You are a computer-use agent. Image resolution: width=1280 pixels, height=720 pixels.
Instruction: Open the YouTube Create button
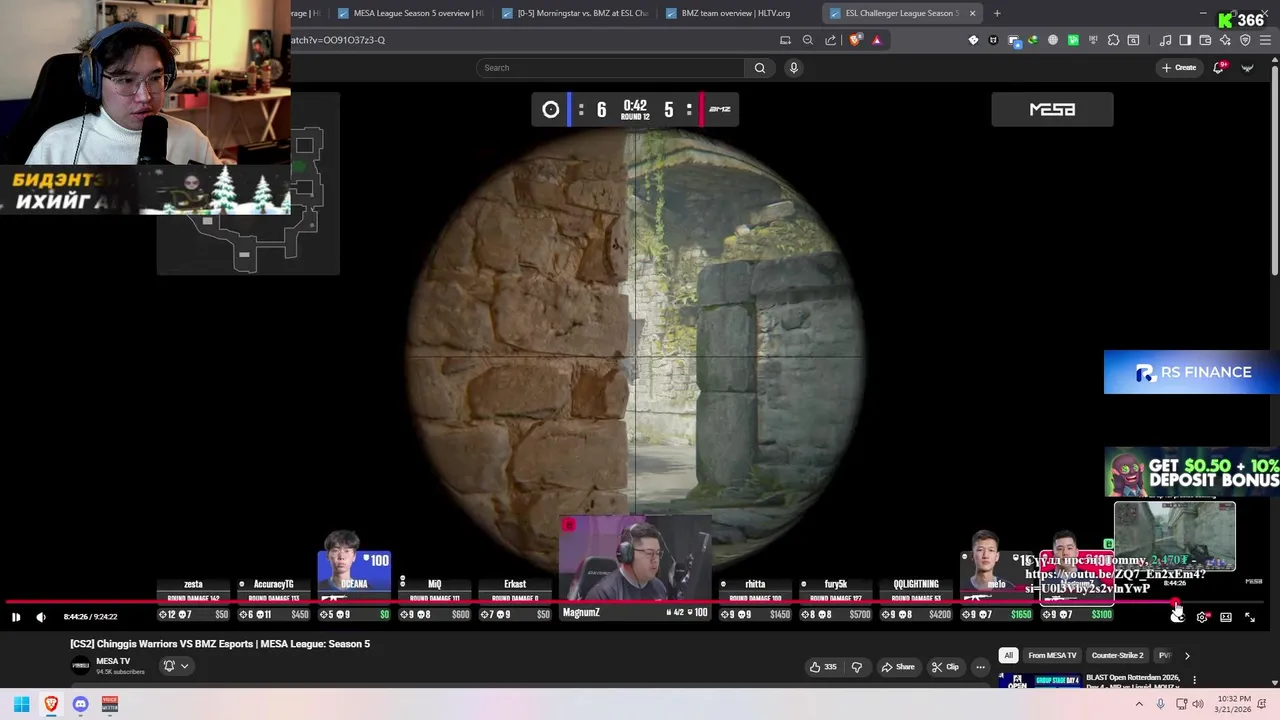[x=1179, y=68]
